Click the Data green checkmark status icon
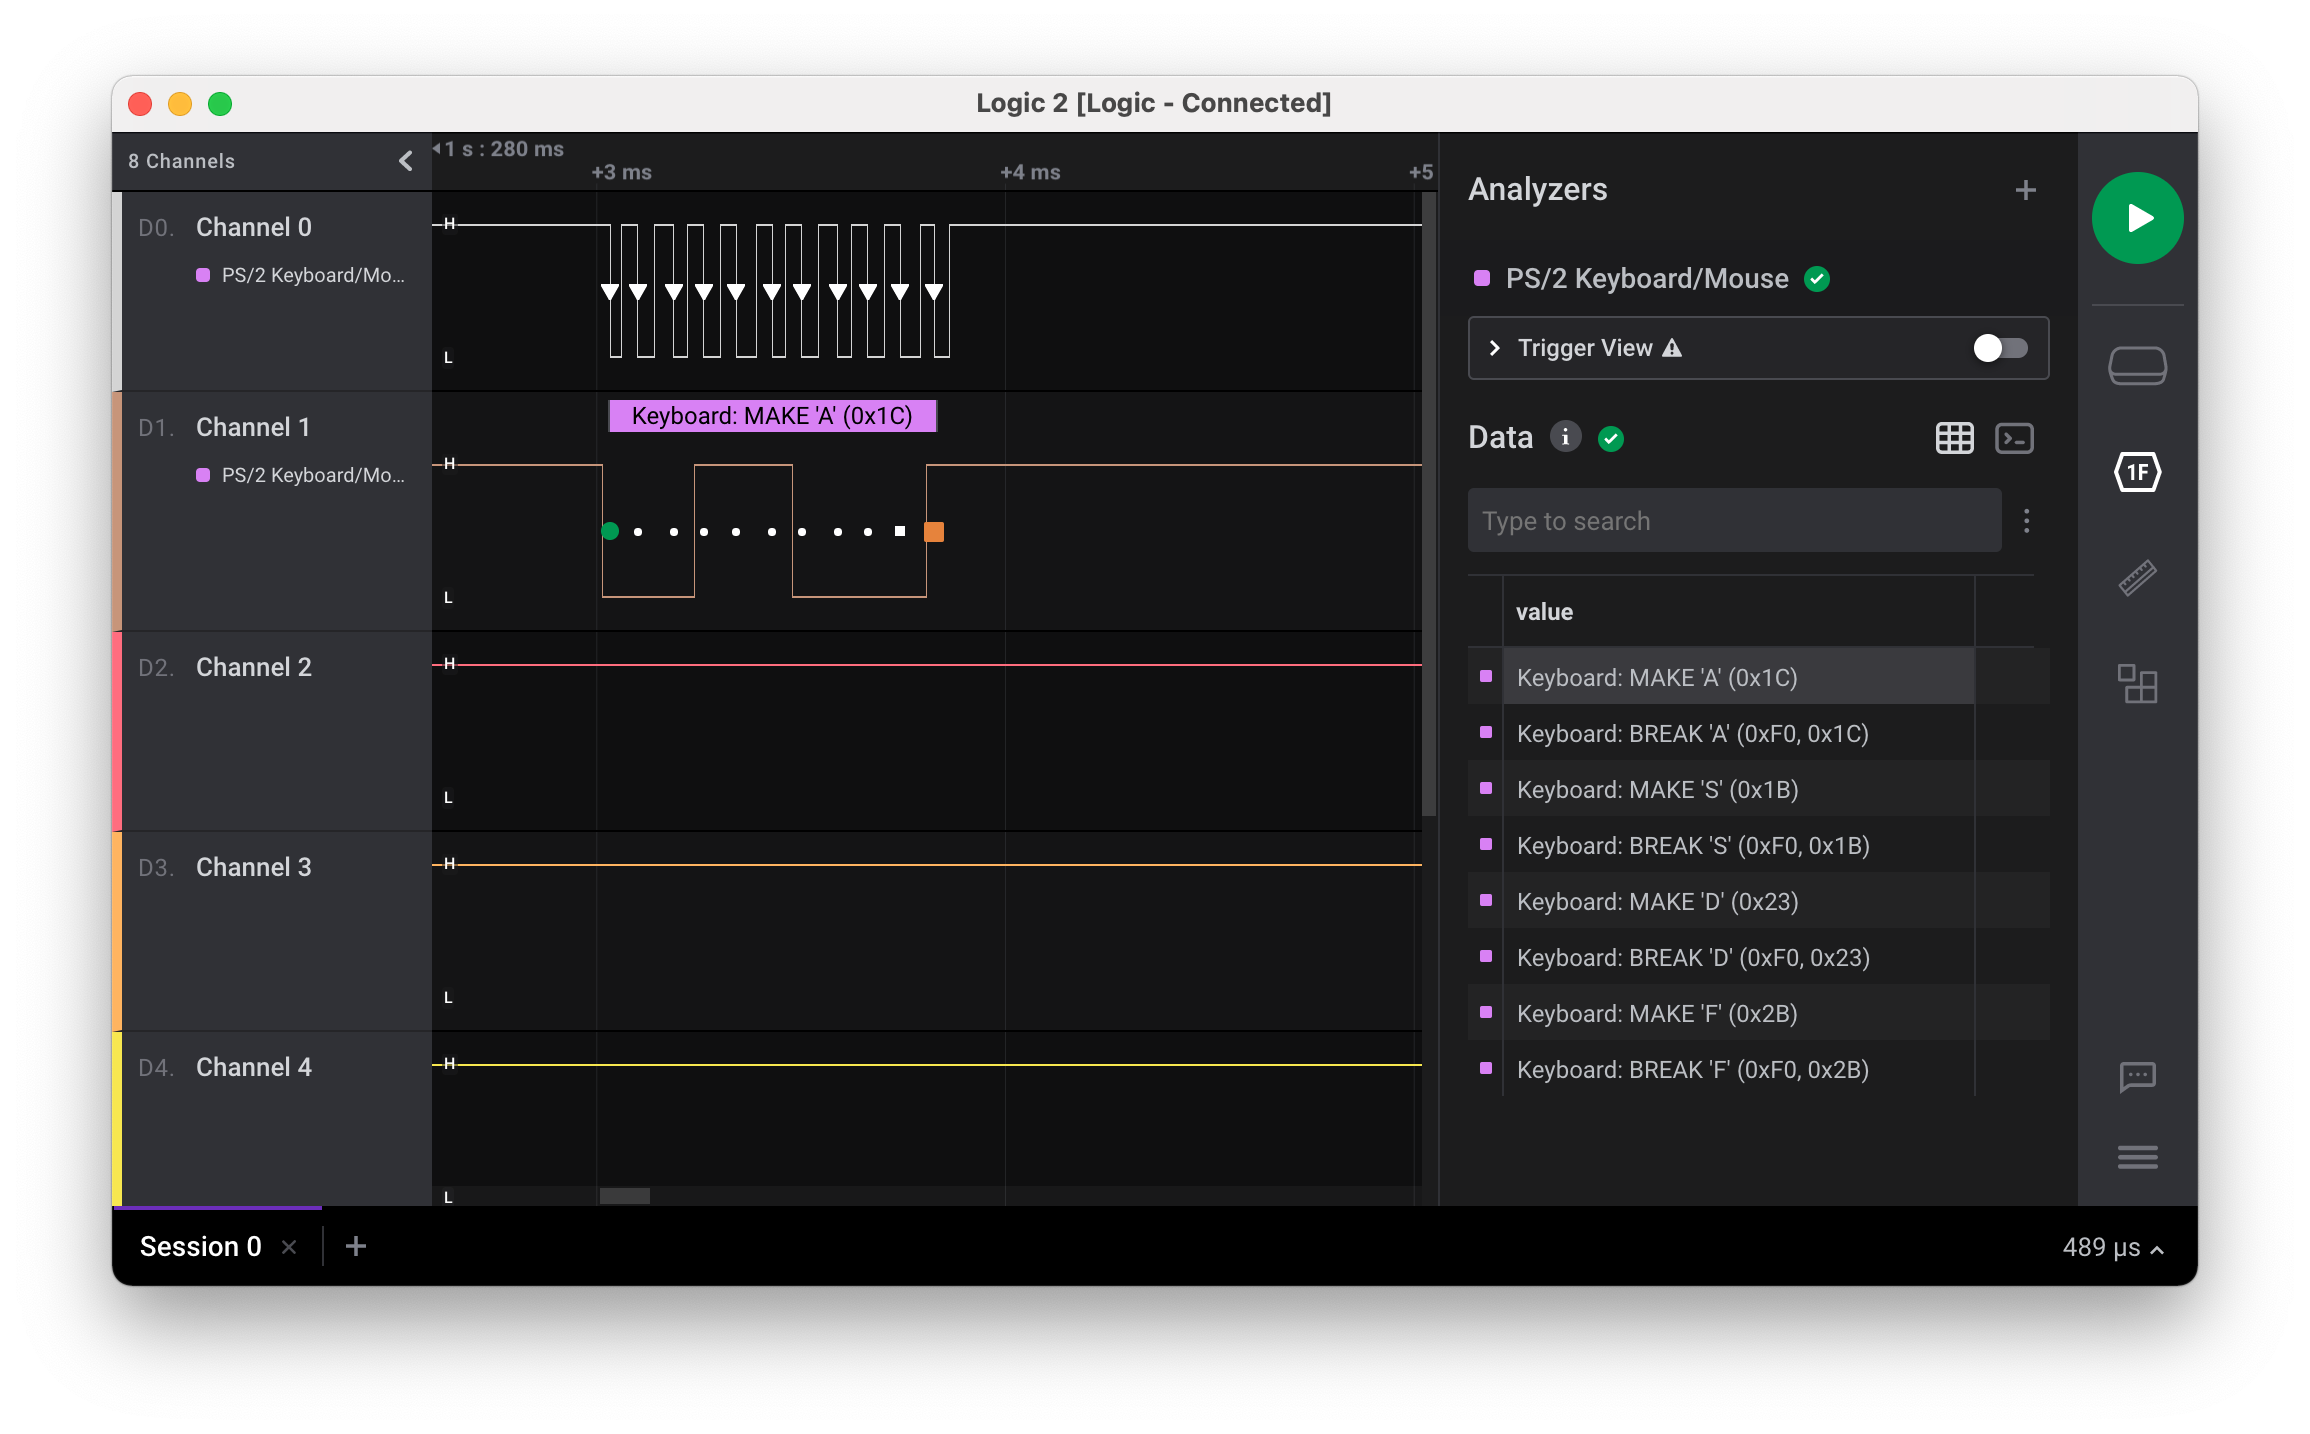The height and width of the screenshot is (1434, 2310). tap(1610, 438)
